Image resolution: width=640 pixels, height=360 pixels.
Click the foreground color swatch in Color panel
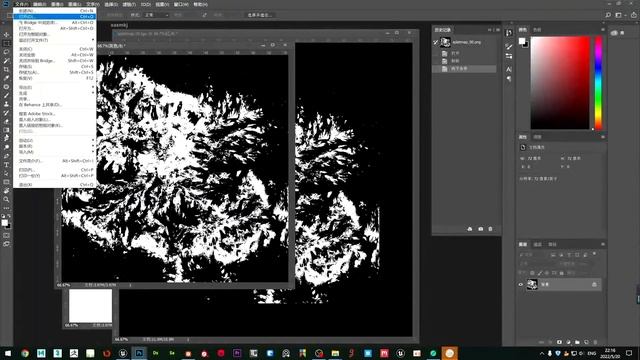coord(522,41)
